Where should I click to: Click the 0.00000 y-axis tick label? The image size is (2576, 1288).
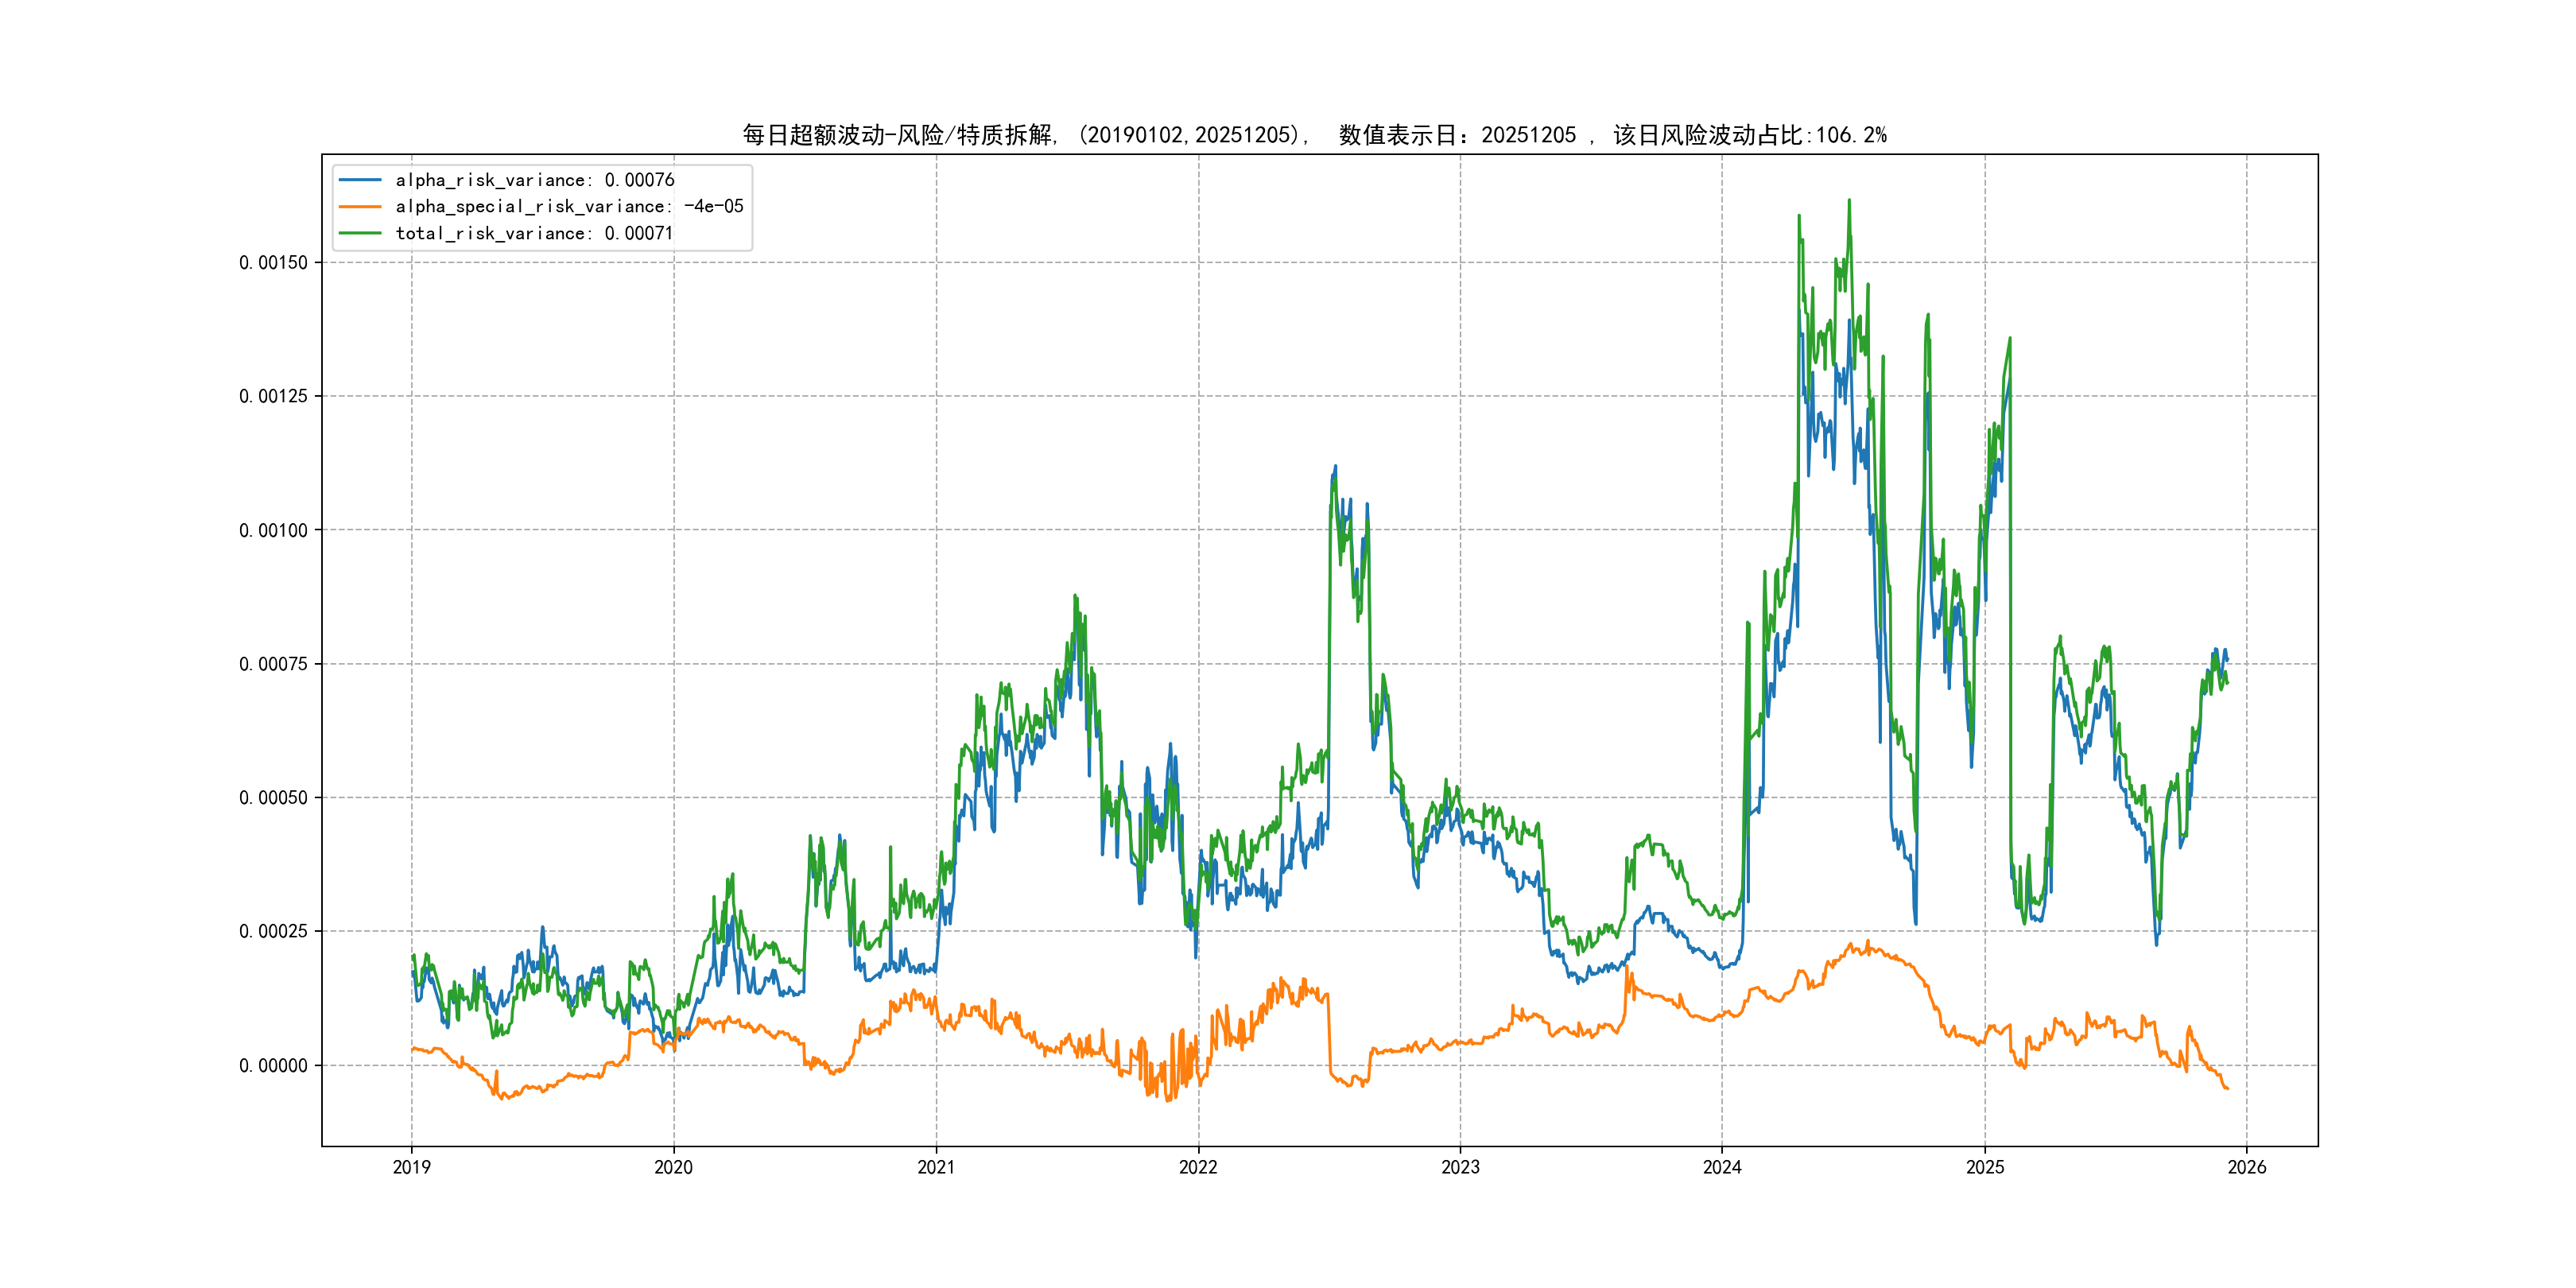coord(273,1066)
